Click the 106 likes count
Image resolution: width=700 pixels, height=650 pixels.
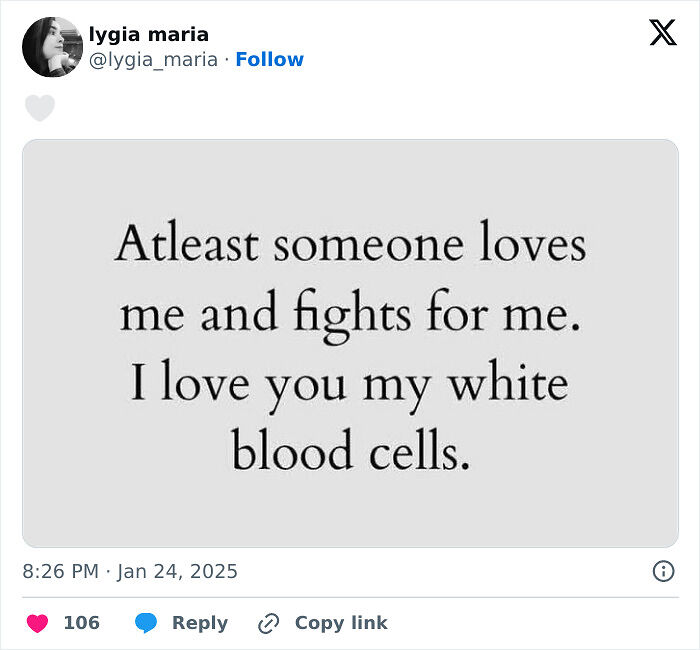coord(82,623)
